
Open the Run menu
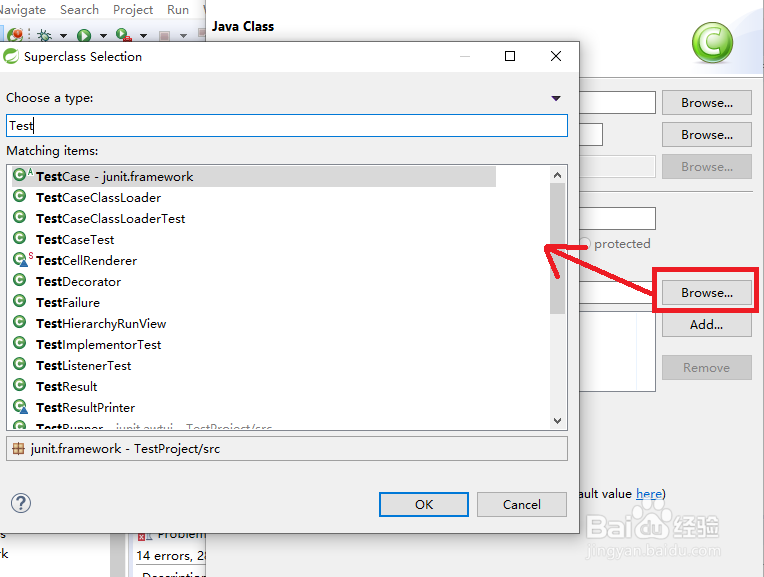coord(178,10)
